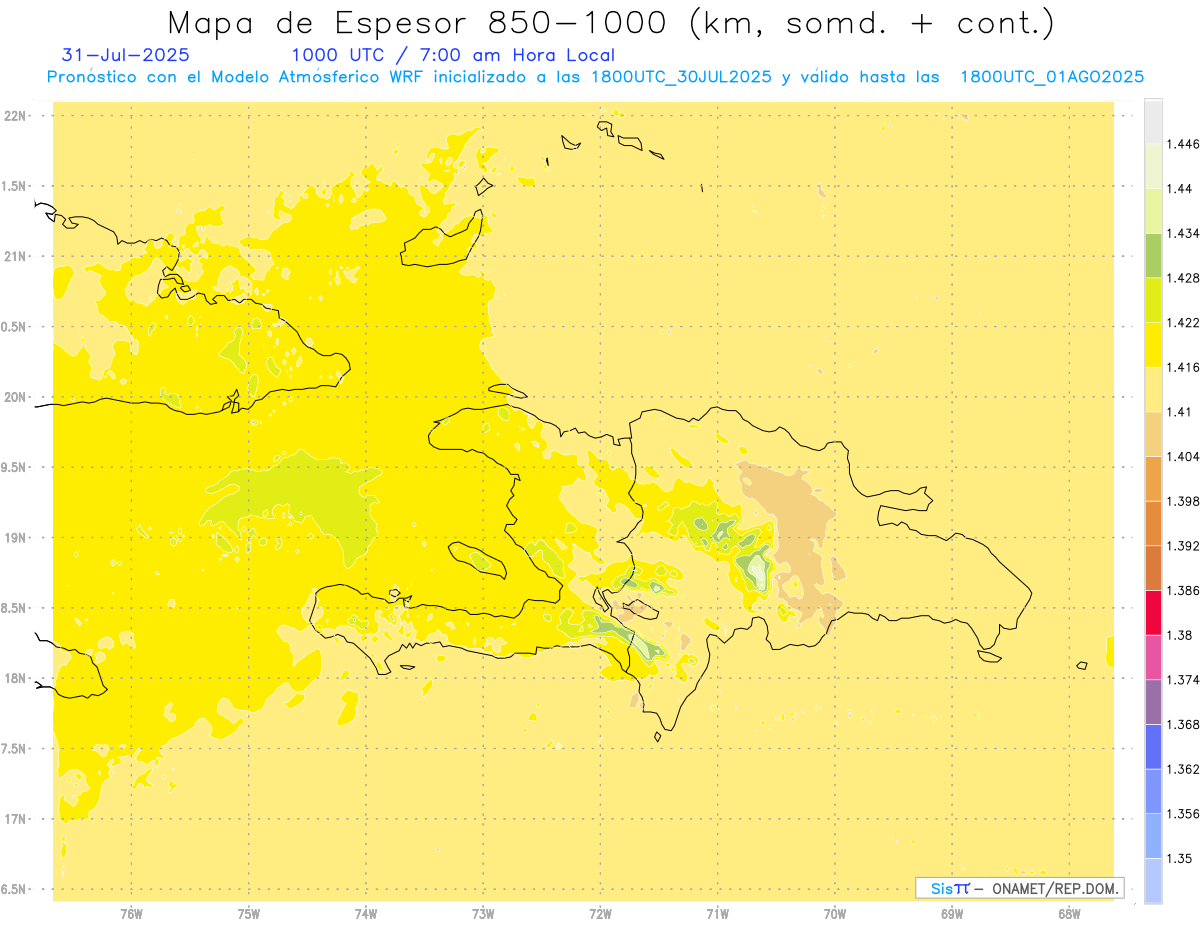Click the "1.398" color scale value
The image size is (1200, 927).
(x=1185, y=501)
